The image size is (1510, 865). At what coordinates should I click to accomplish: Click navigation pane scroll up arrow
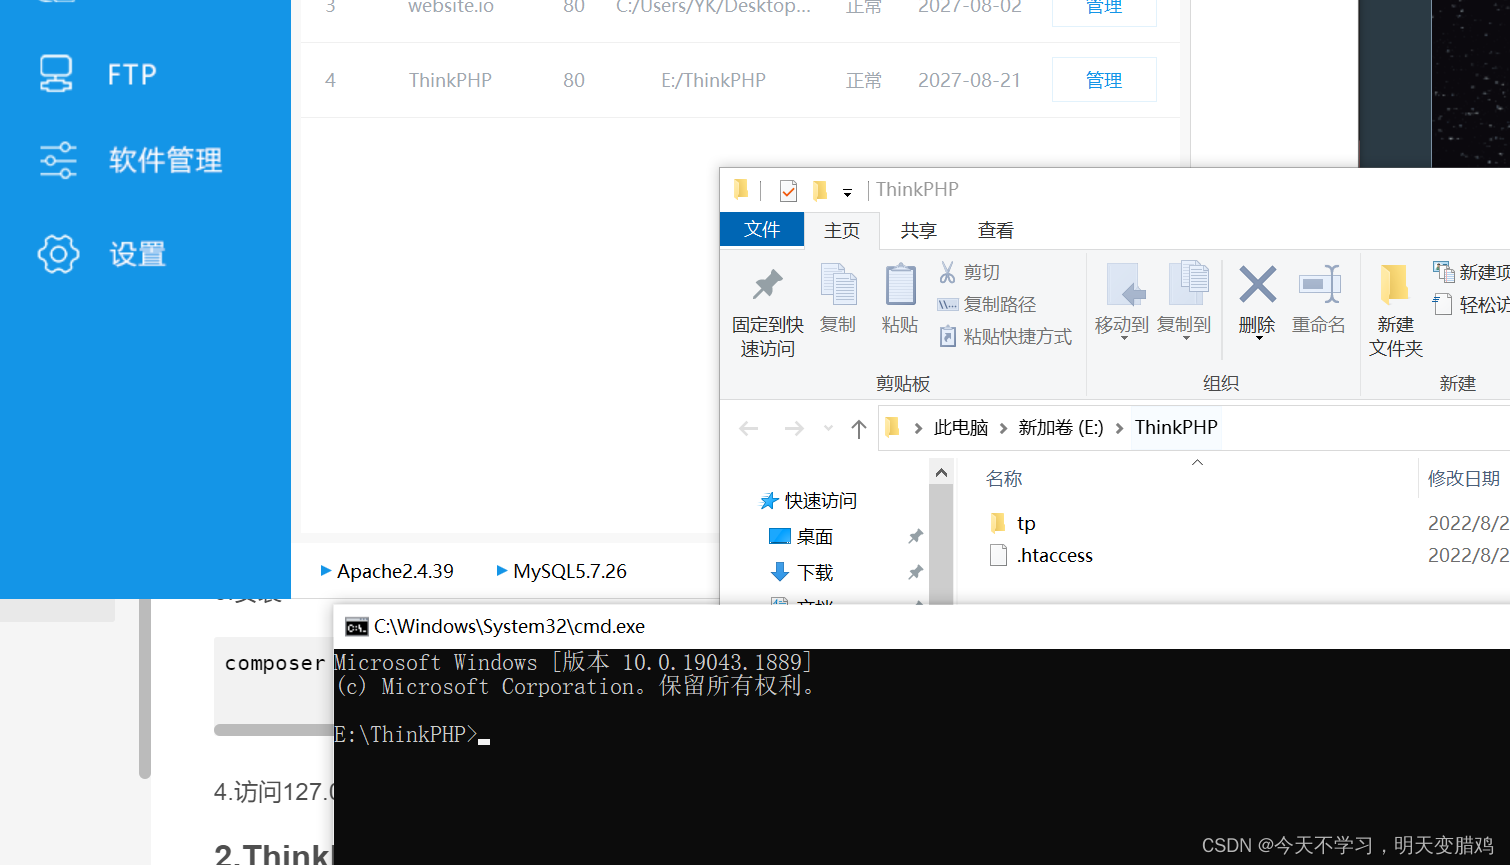940,472
